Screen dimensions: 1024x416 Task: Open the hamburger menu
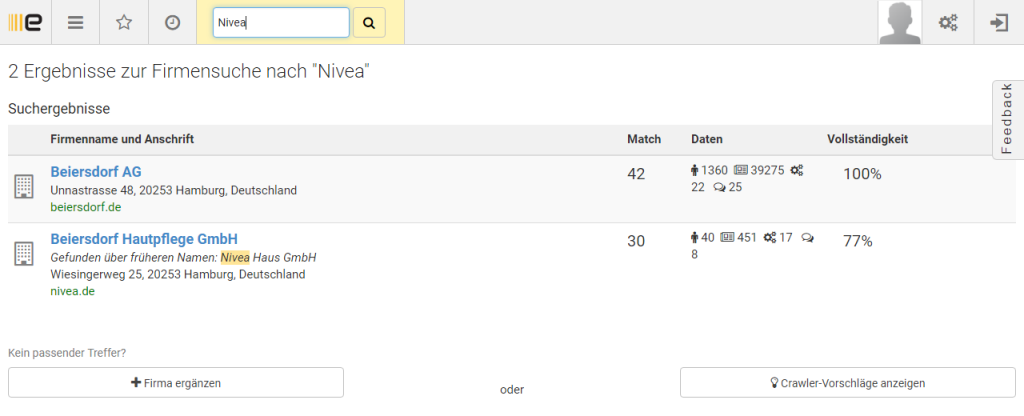tap(75, 22)
